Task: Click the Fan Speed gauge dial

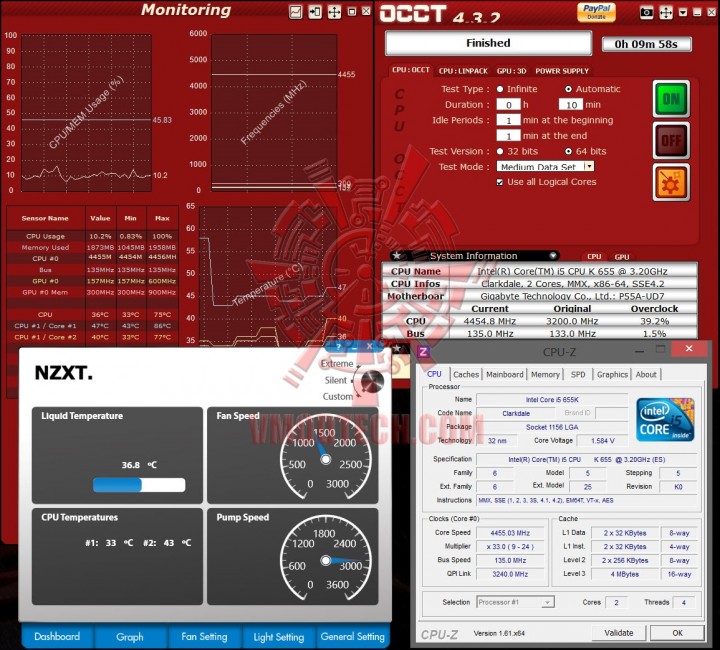Action: point(326,459)
